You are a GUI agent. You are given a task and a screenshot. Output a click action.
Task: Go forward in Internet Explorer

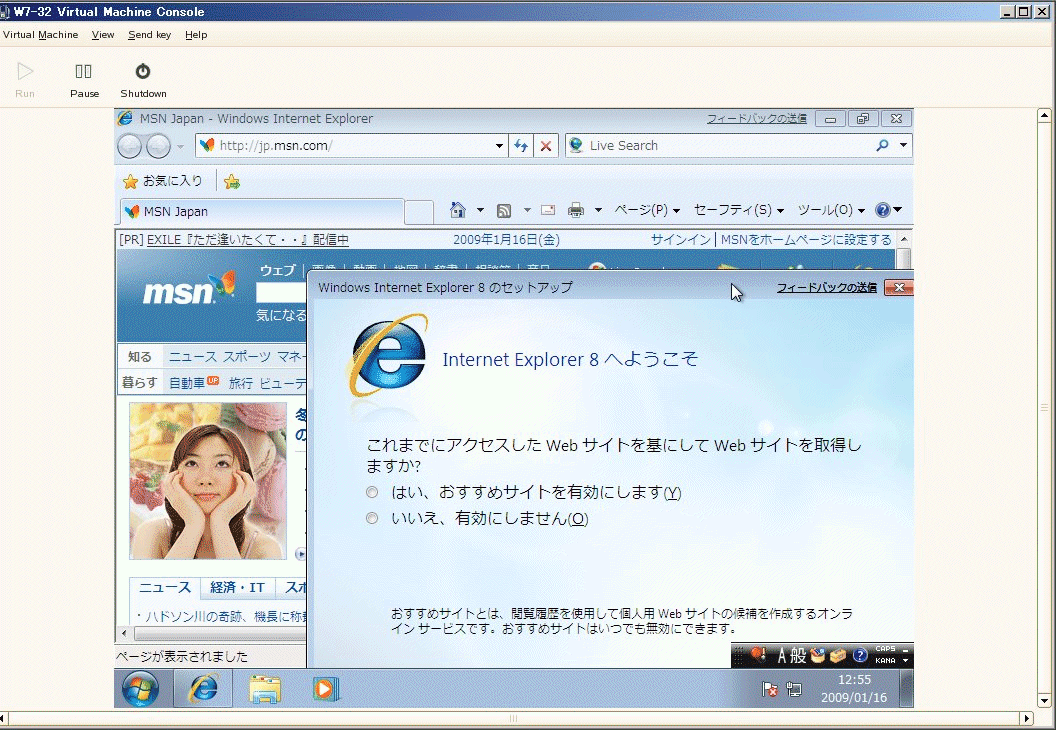click(158, 145)
